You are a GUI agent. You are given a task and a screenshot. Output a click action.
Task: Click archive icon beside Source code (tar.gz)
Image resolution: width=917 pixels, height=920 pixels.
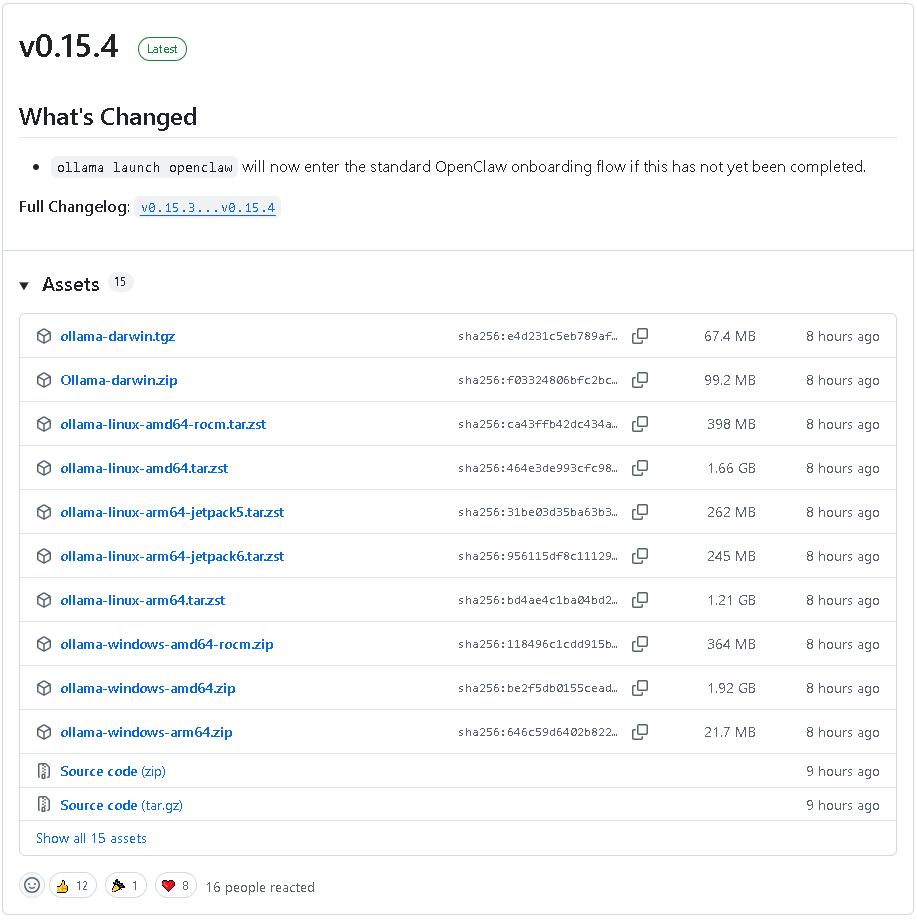click(44, 804)
